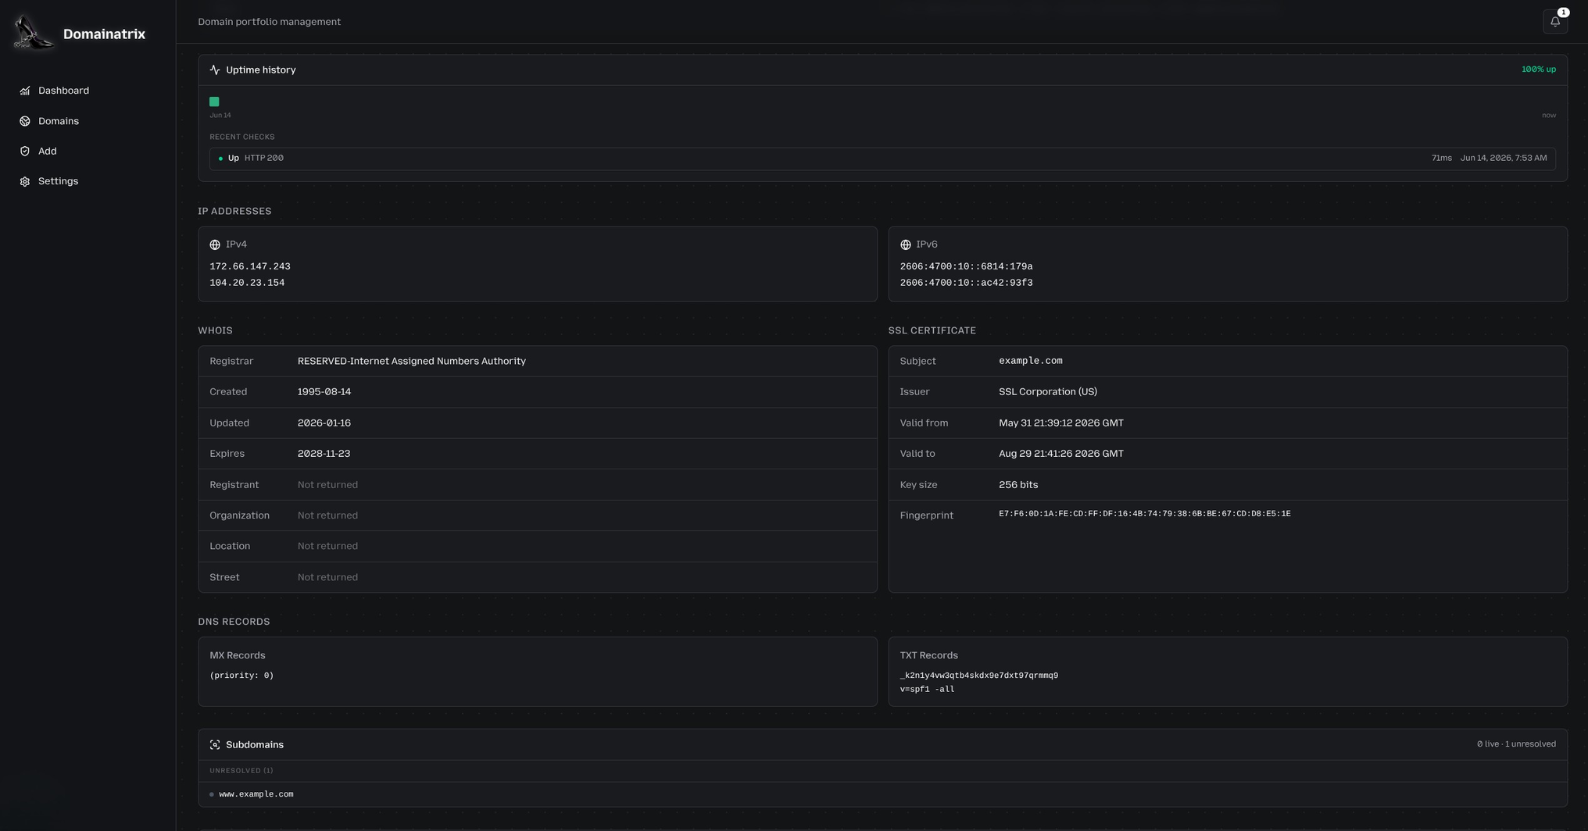This screenshot has width=1588, height=831.
Task: Click the Uptime history heading
Action: [261, 70]
